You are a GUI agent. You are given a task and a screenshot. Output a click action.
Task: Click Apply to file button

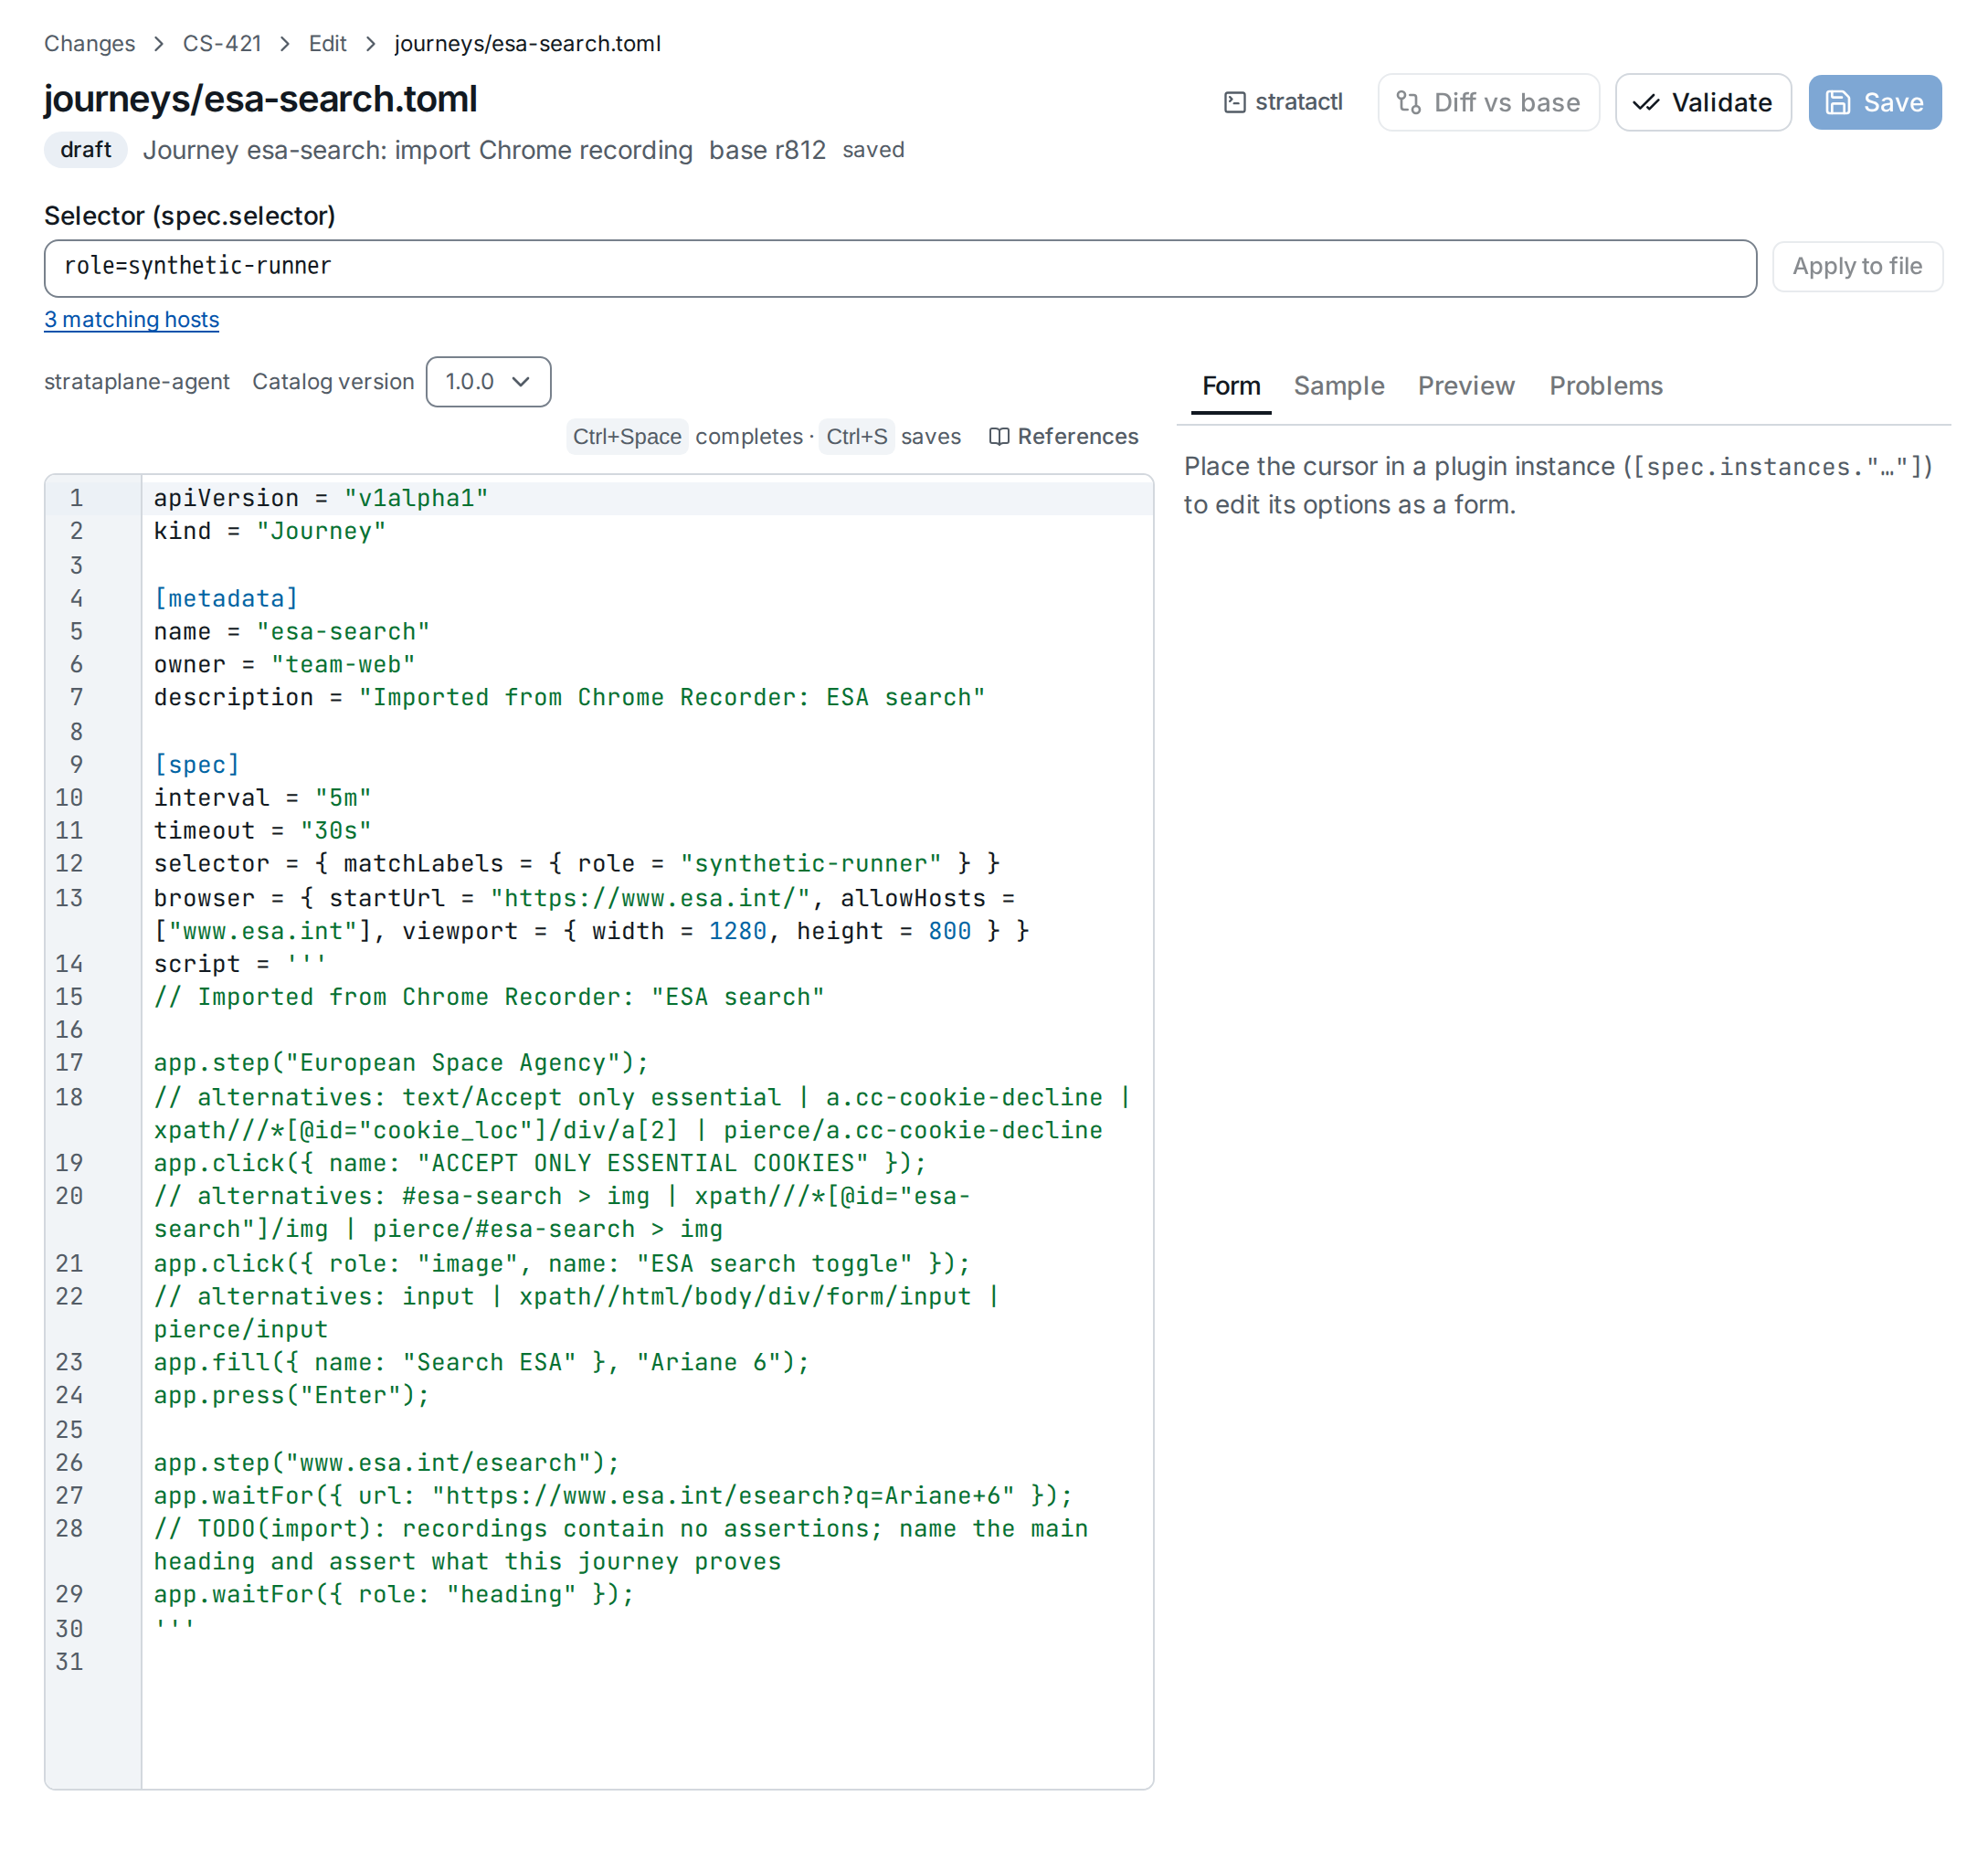(1857, 266)
